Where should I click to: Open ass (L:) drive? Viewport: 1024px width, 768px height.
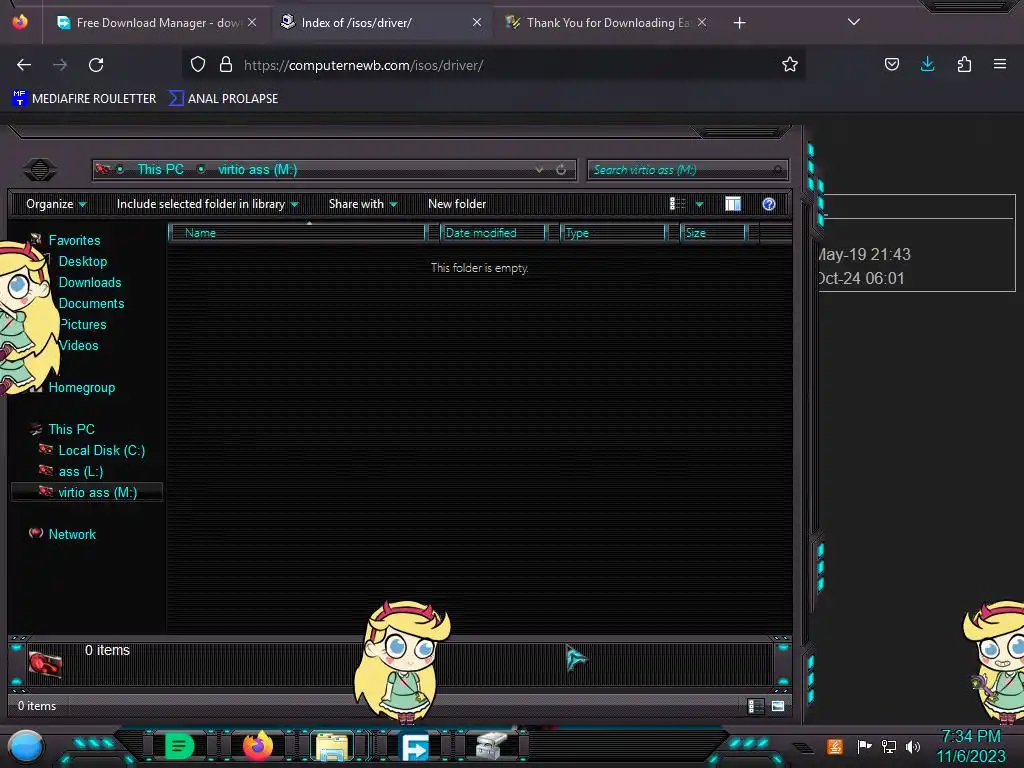(x=81, y=471)
